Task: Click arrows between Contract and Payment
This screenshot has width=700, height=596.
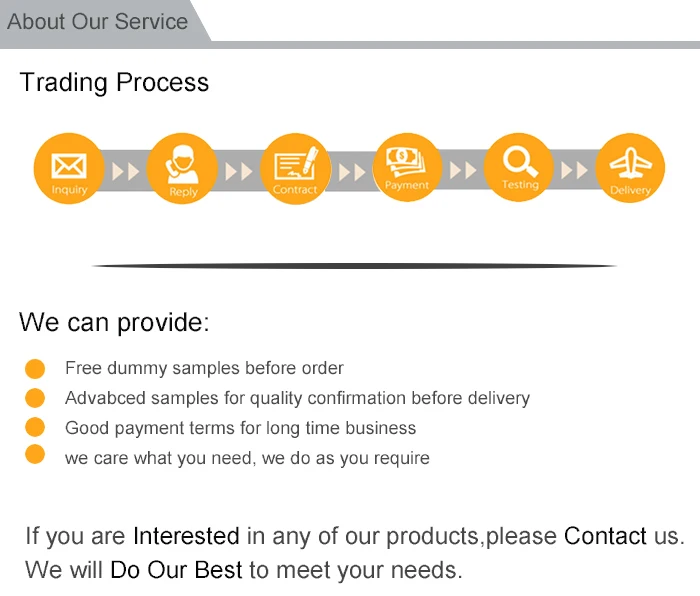Action: coord(351,171)
